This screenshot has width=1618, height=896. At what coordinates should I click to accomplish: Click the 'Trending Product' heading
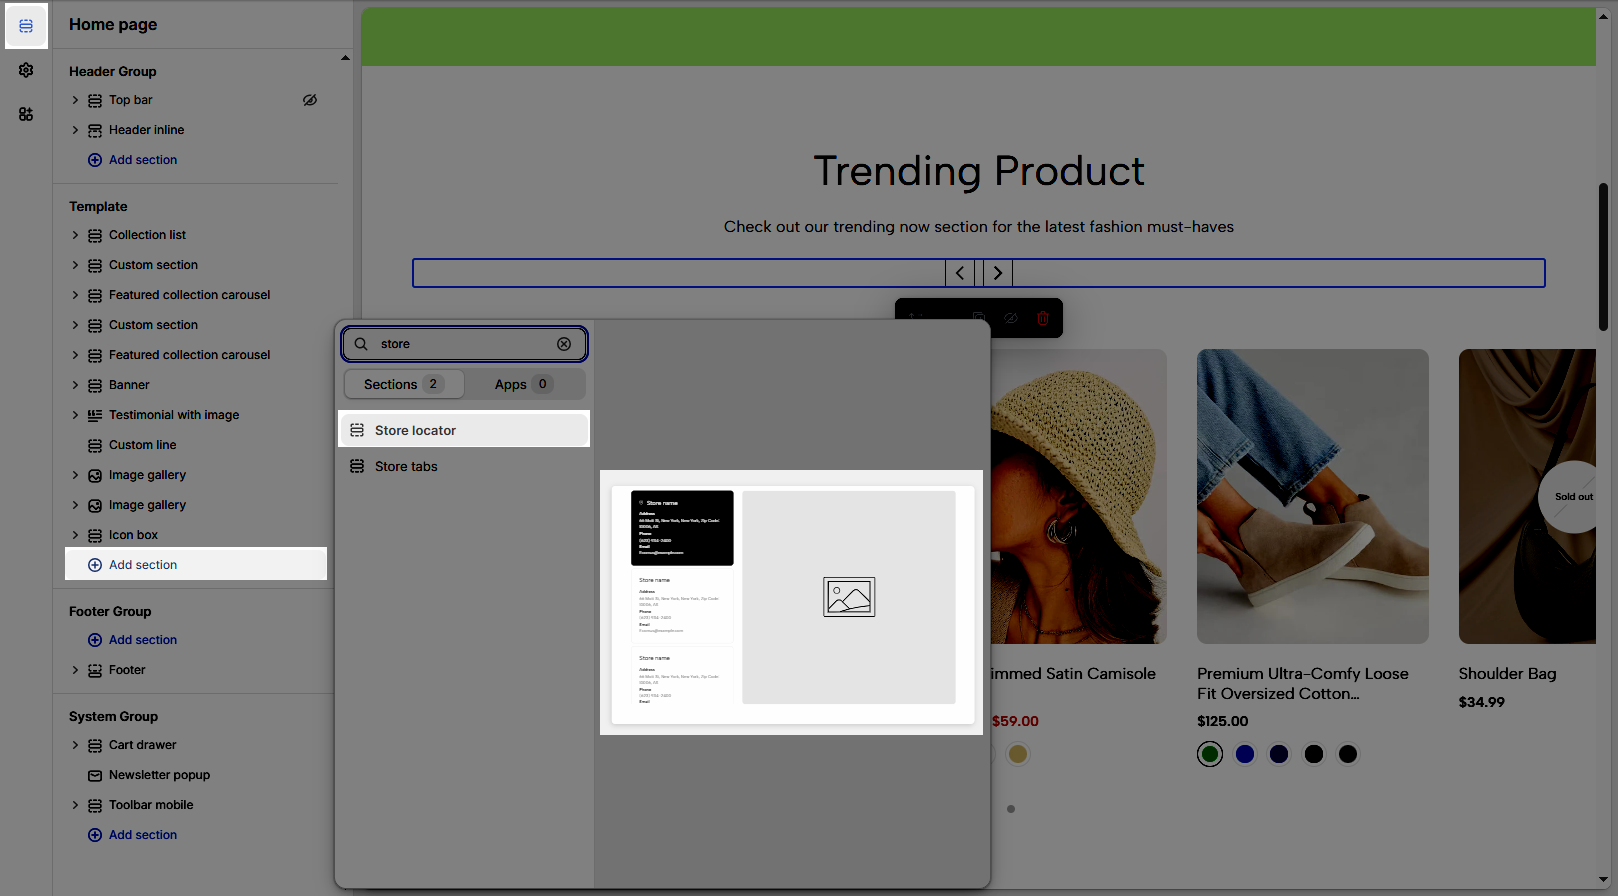[x=979, y=171]
